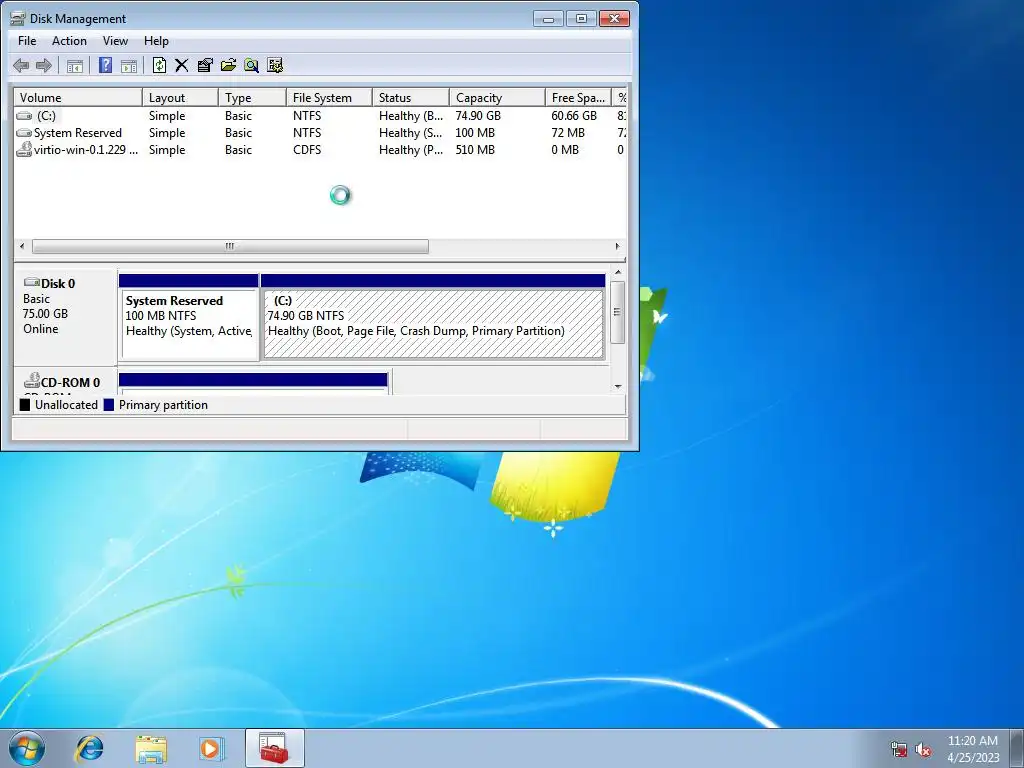Image resolution: width=1024 pixels, height=768 pixels.
Task: Open the Help menu
Action: coord(156,40)
